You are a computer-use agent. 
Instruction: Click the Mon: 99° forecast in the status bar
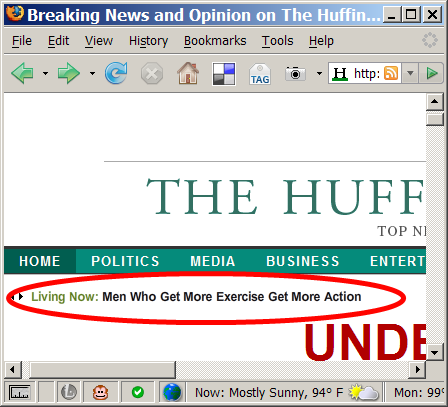point(419,393)
